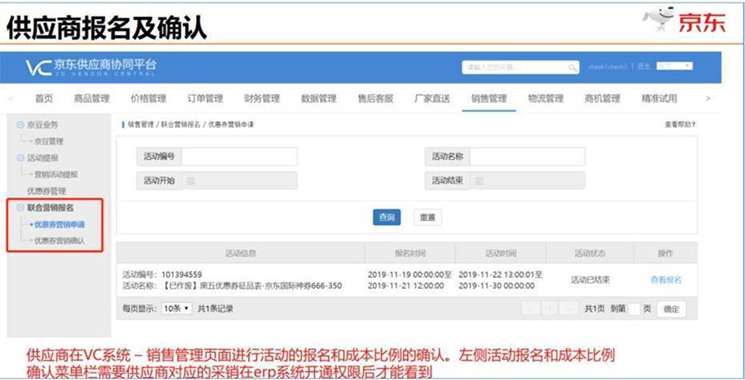
Task: Open the 活动开始 date picker calendar icon
Action: [191, 181]
